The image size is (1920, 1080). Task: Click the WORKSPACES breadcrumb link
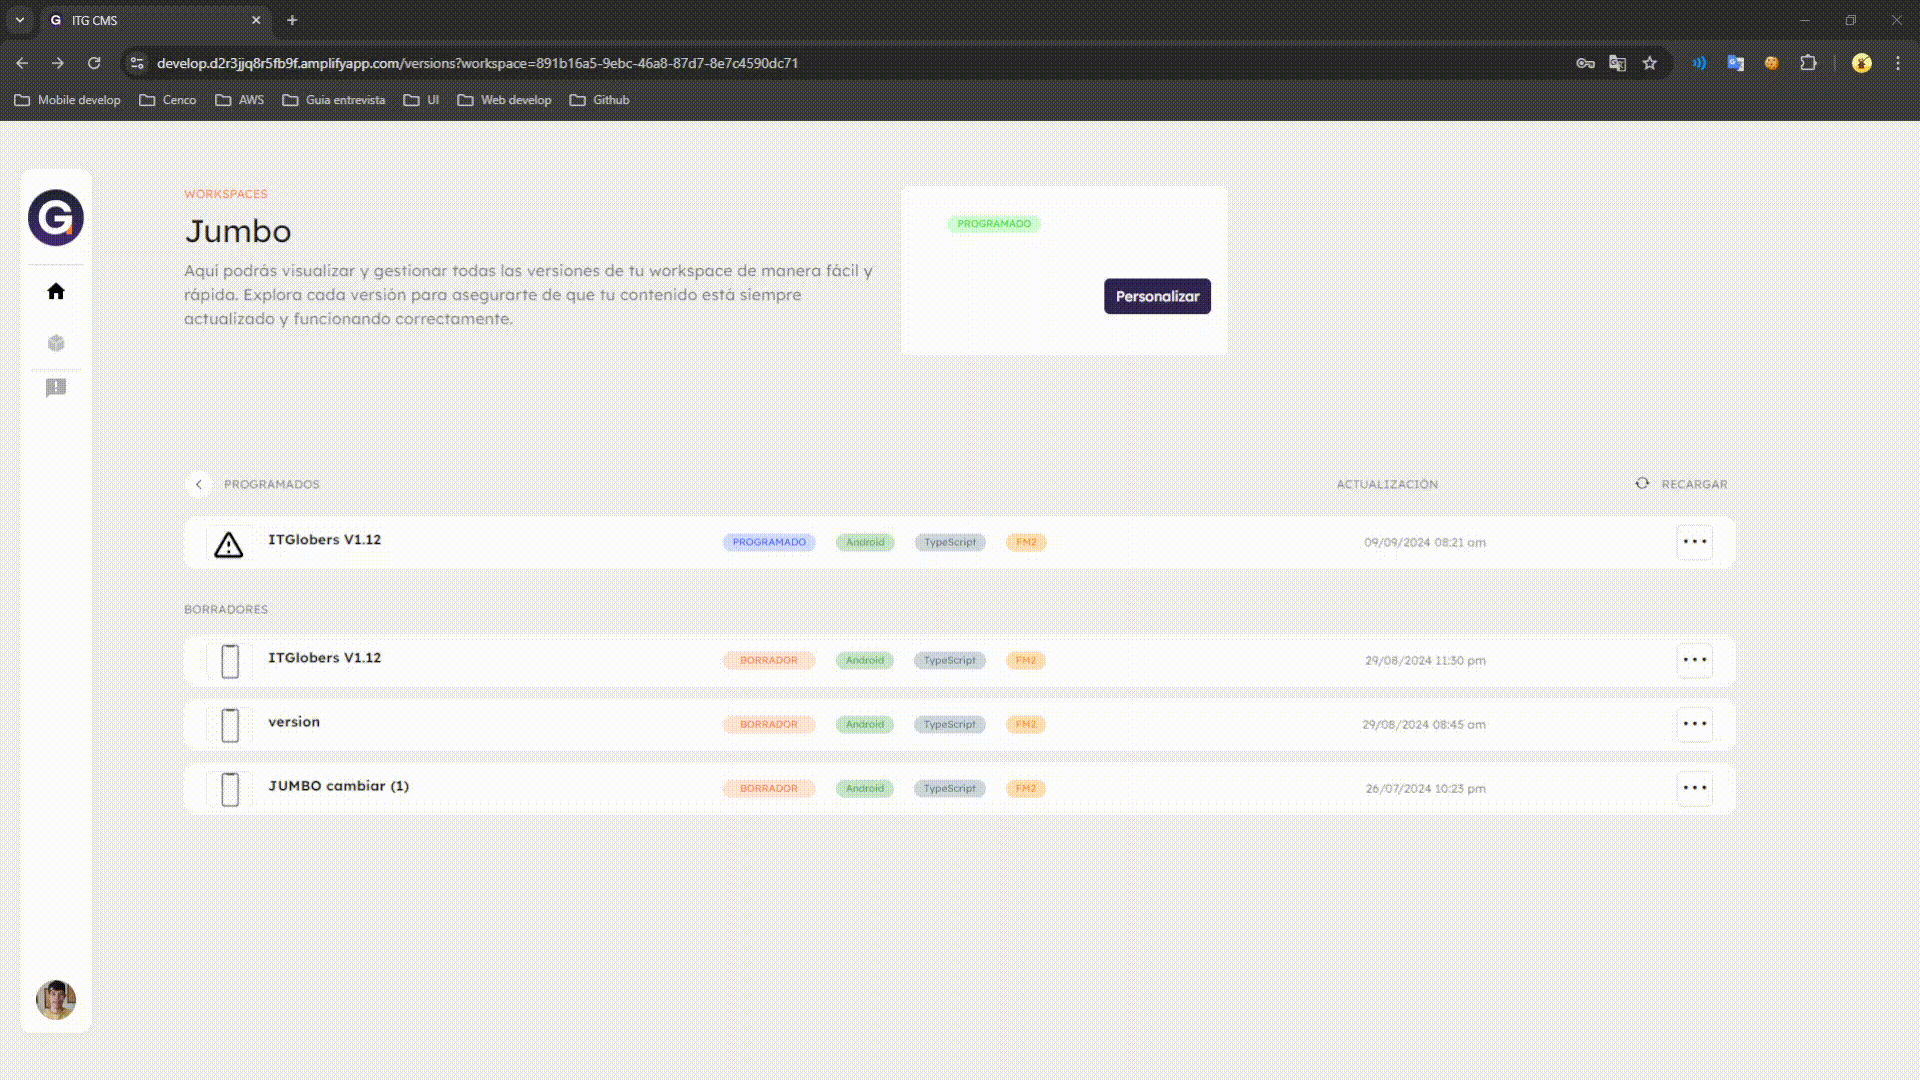(226, 194)
